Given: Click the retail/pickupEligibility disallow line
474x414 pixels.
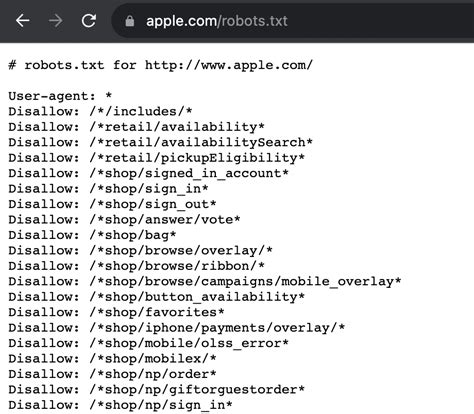Looking at the screenshot, I should [156, 158].
